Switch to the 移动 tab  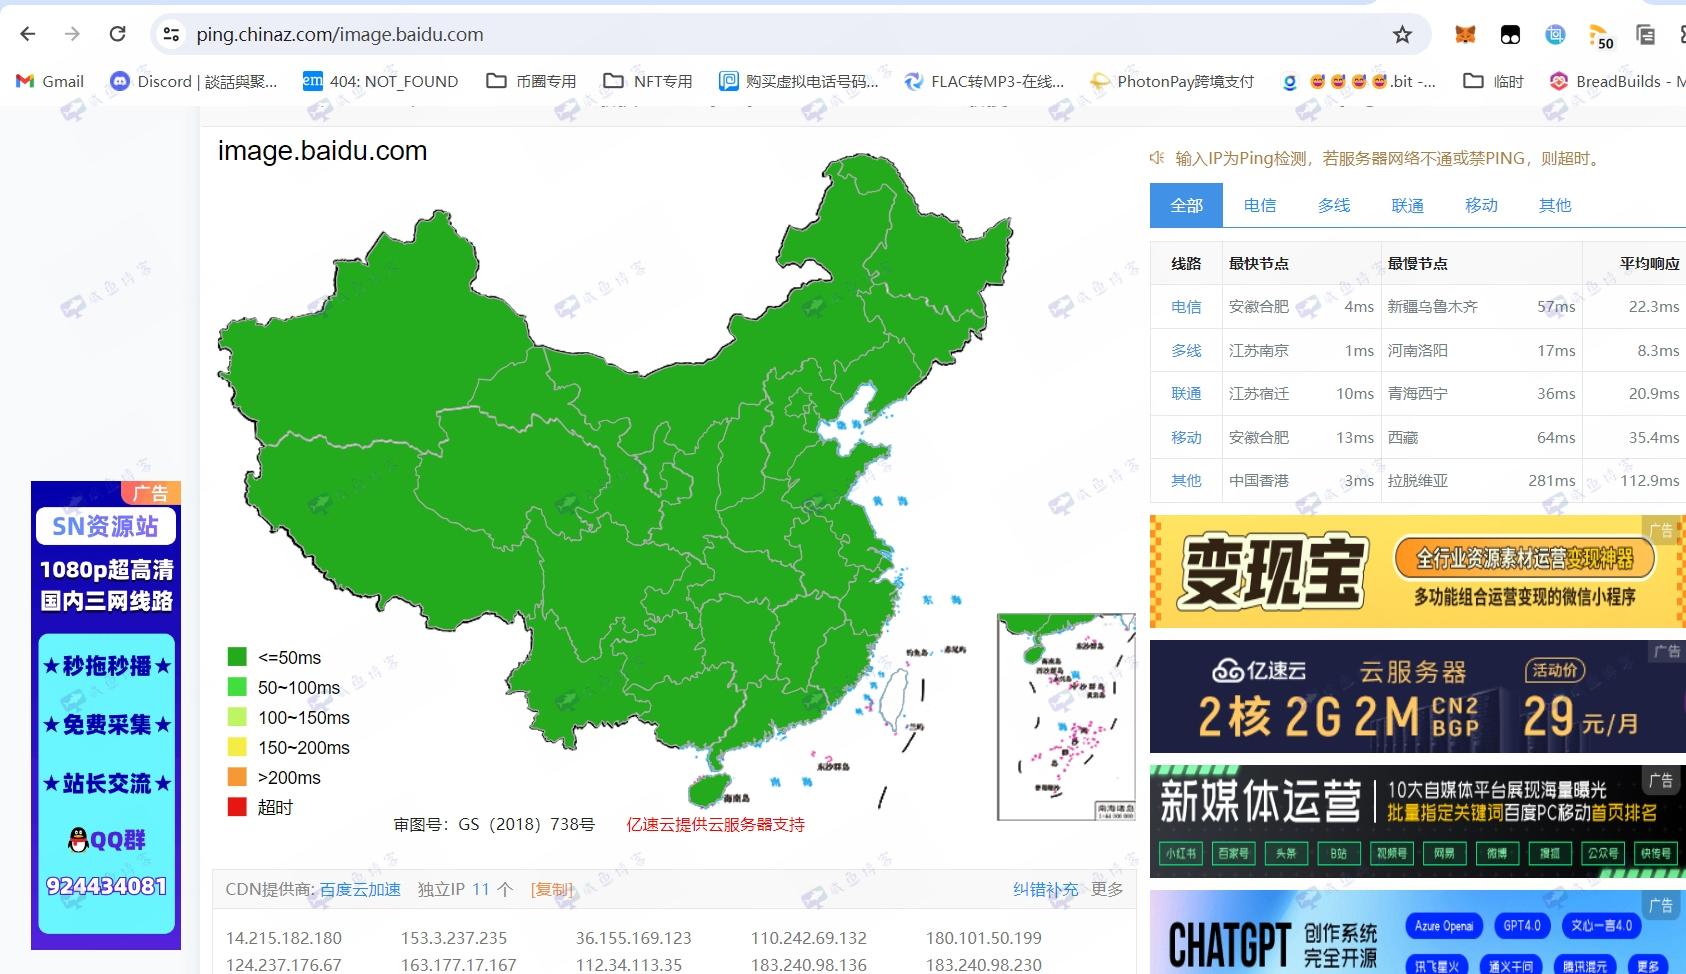click(1481, 205)
